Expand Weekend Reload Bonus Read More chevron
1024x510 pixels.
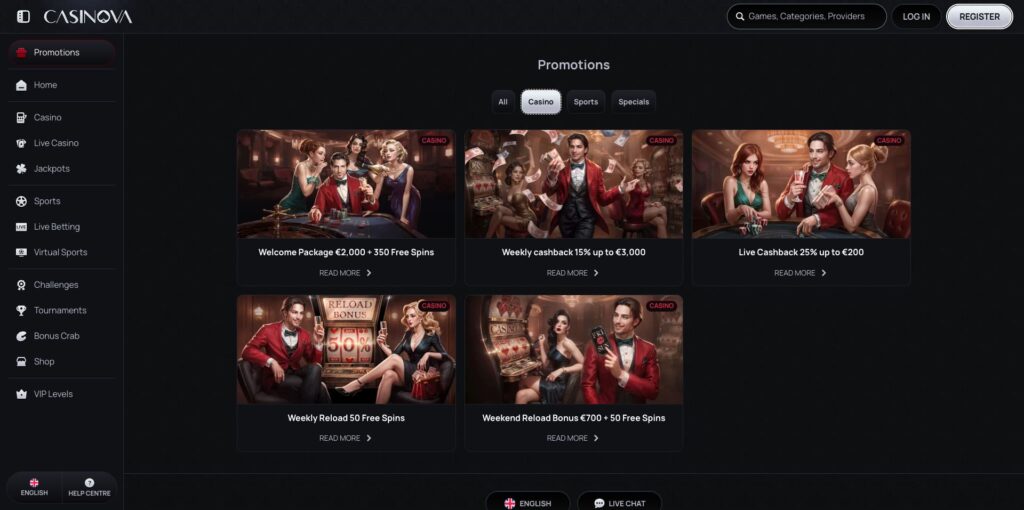[596, 438]
